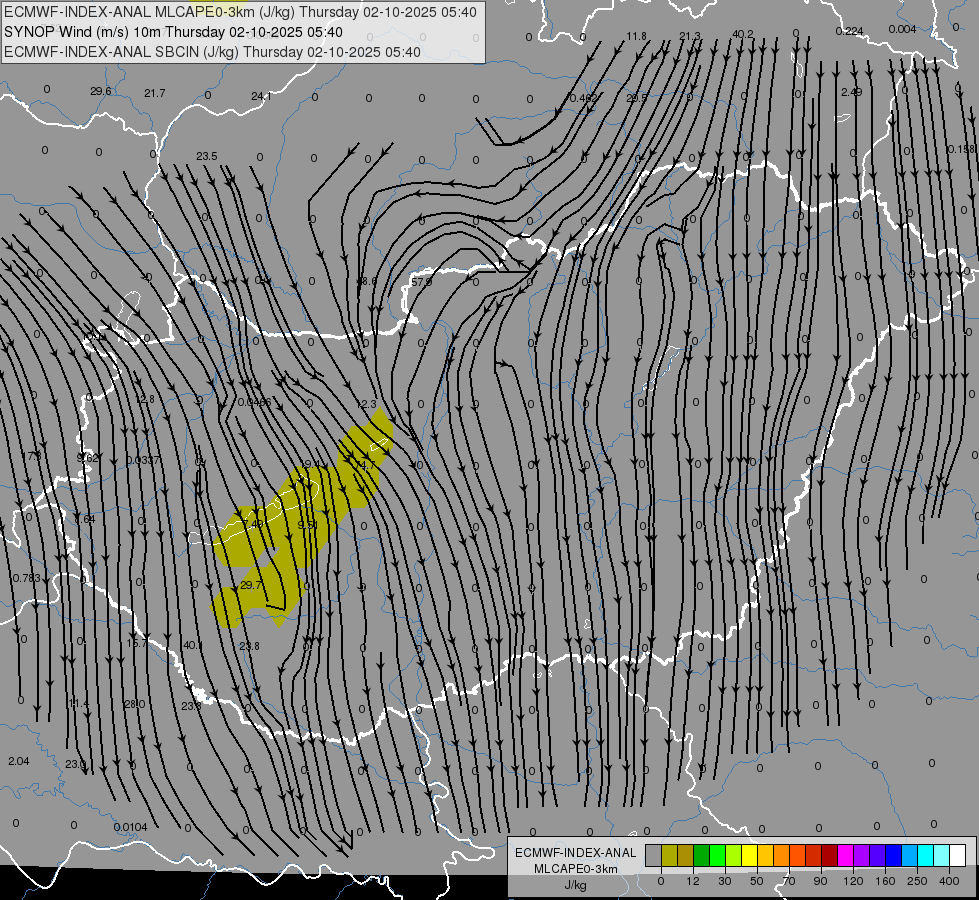The width and height of the screenshot is (979, 900).
Task: Click the map value 11.4
Action: (79, 704)
